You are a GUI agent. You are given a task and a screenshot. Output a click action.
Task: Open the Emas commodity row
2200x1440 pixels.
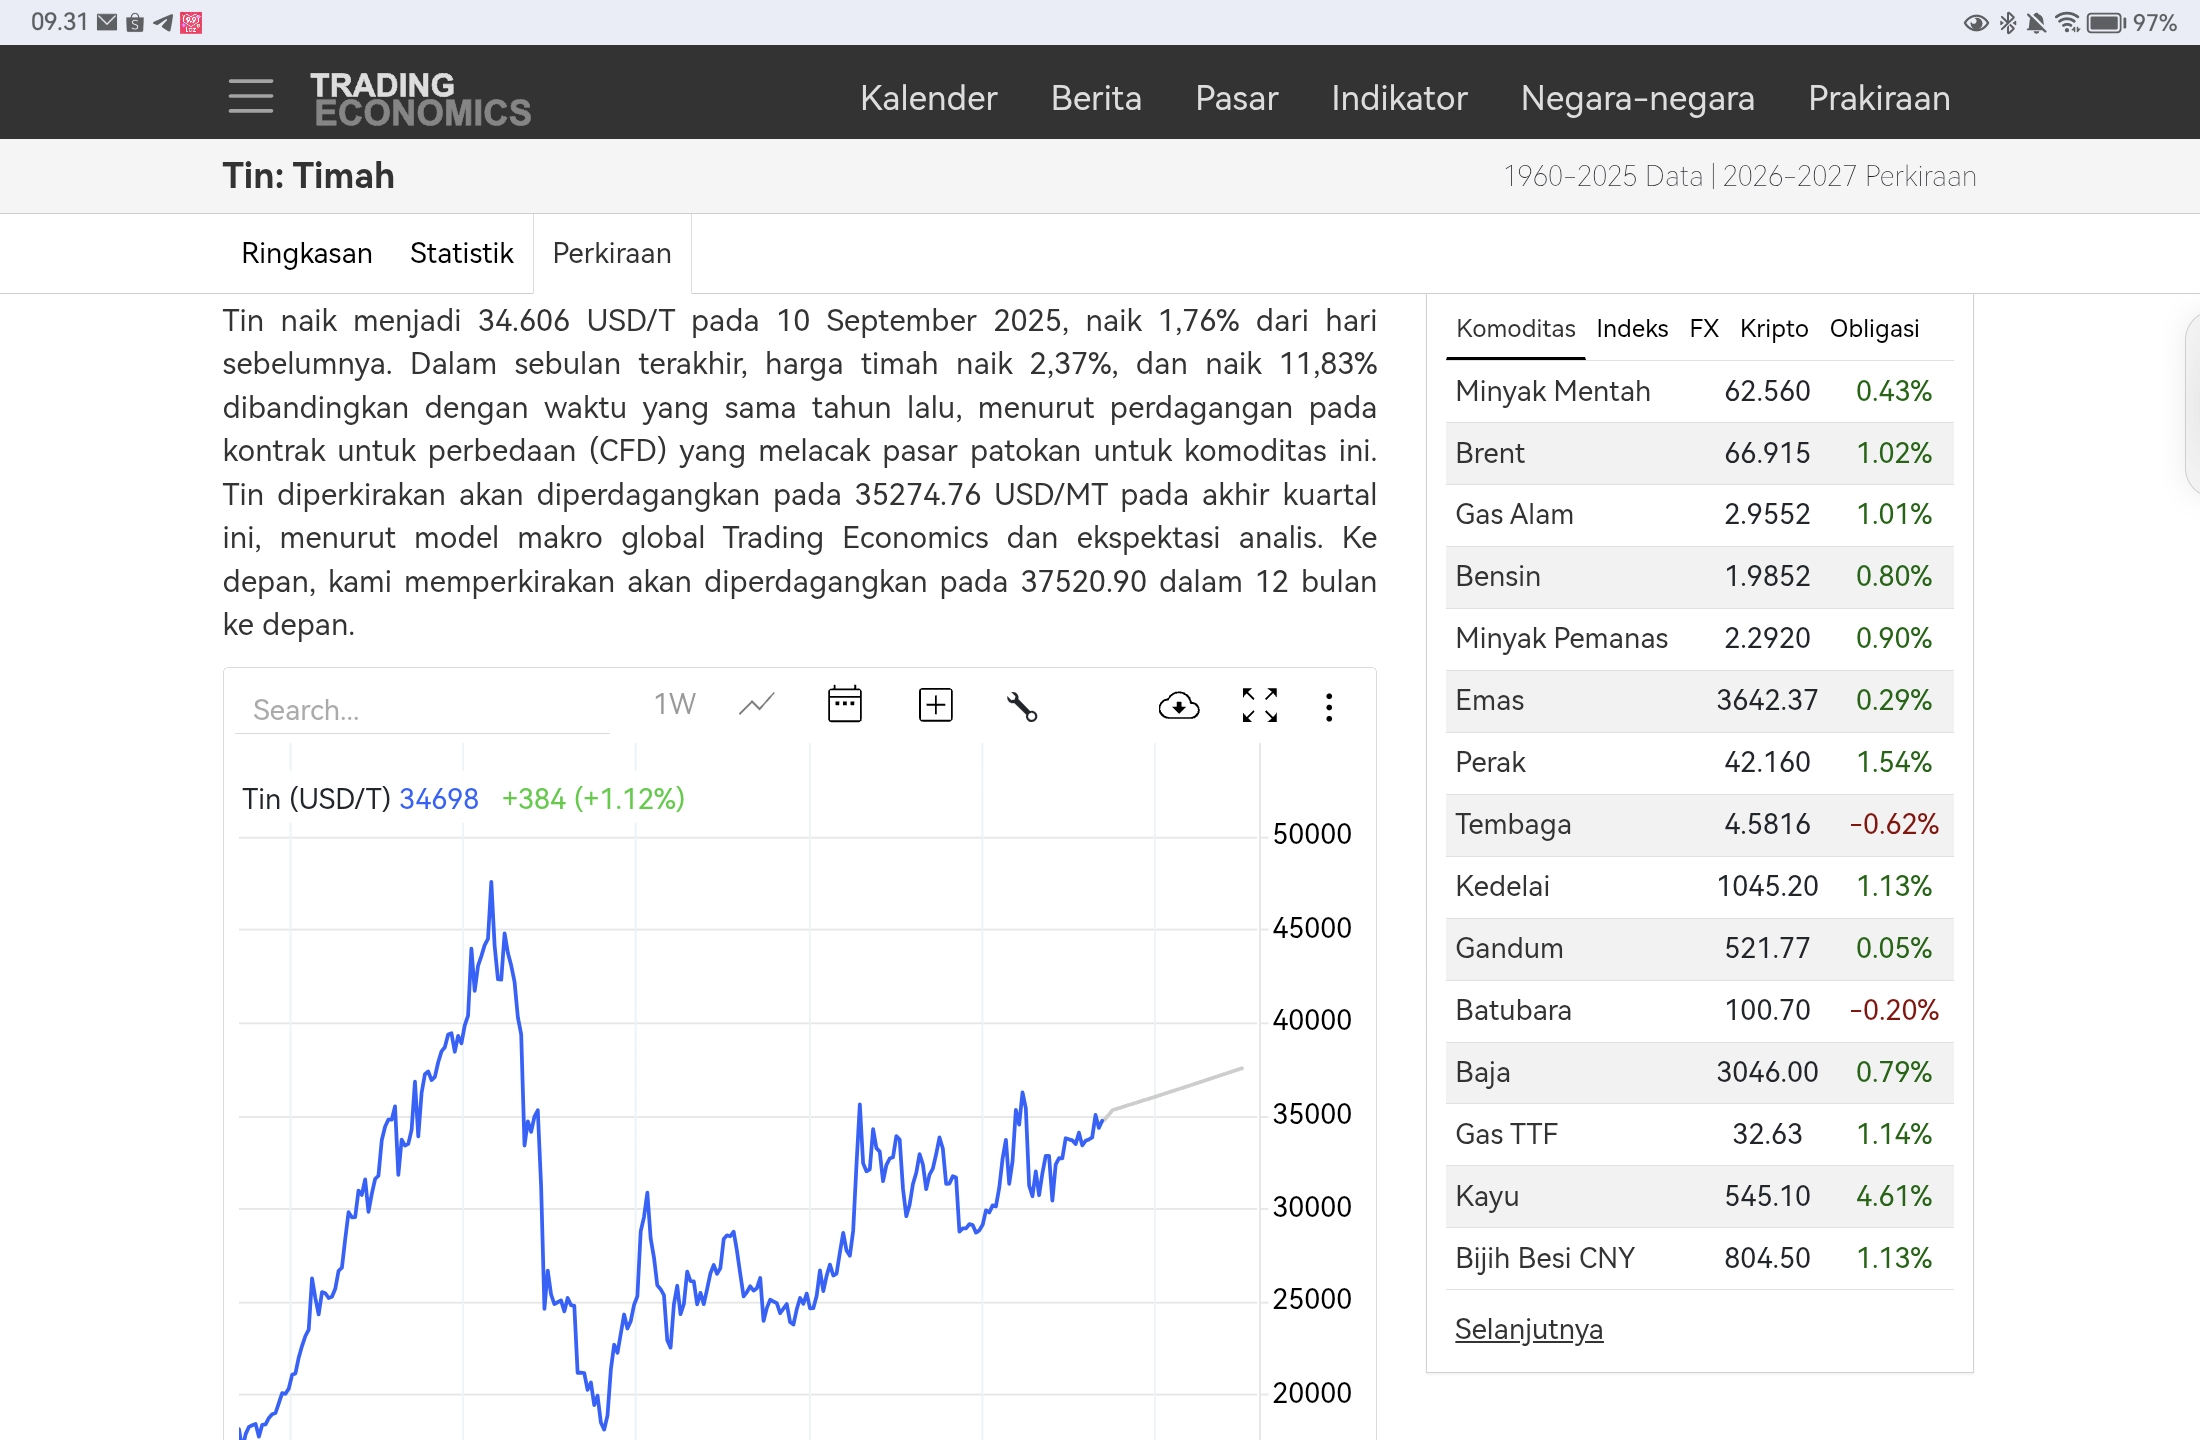click(x=1490, y=700)
